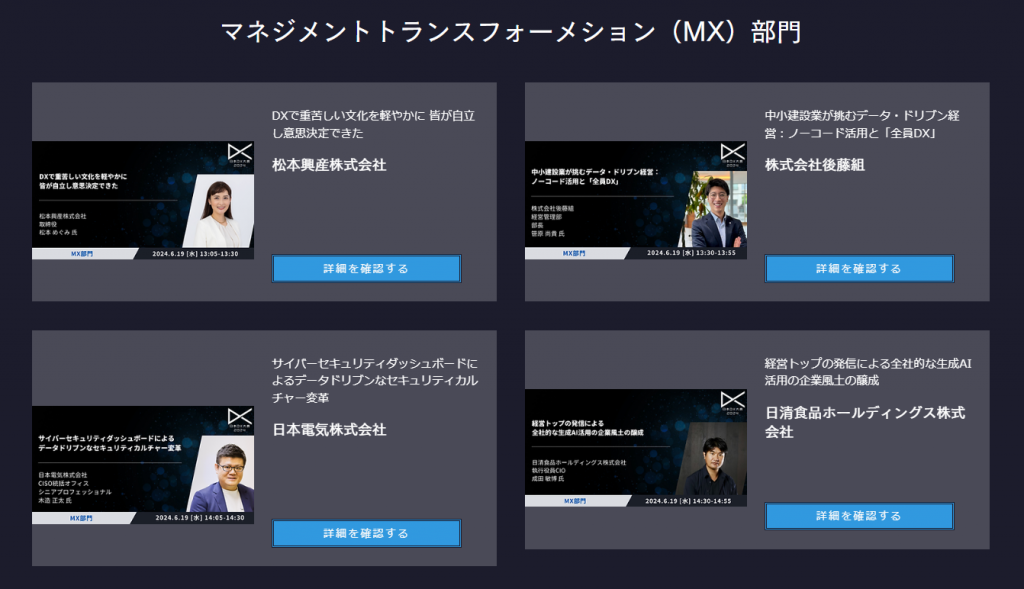
Task: Click the details button for 株式会社後藤組
Action: [x=859, y=268]
